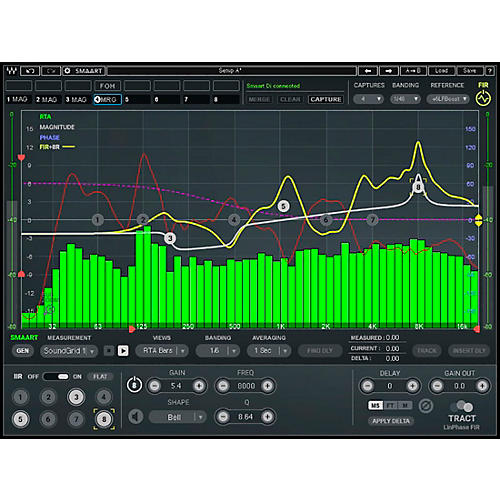Open the SoundGrid 1 measurement dropdown
Viewport: 500px width, 500px height.
[x=69, y=351]
